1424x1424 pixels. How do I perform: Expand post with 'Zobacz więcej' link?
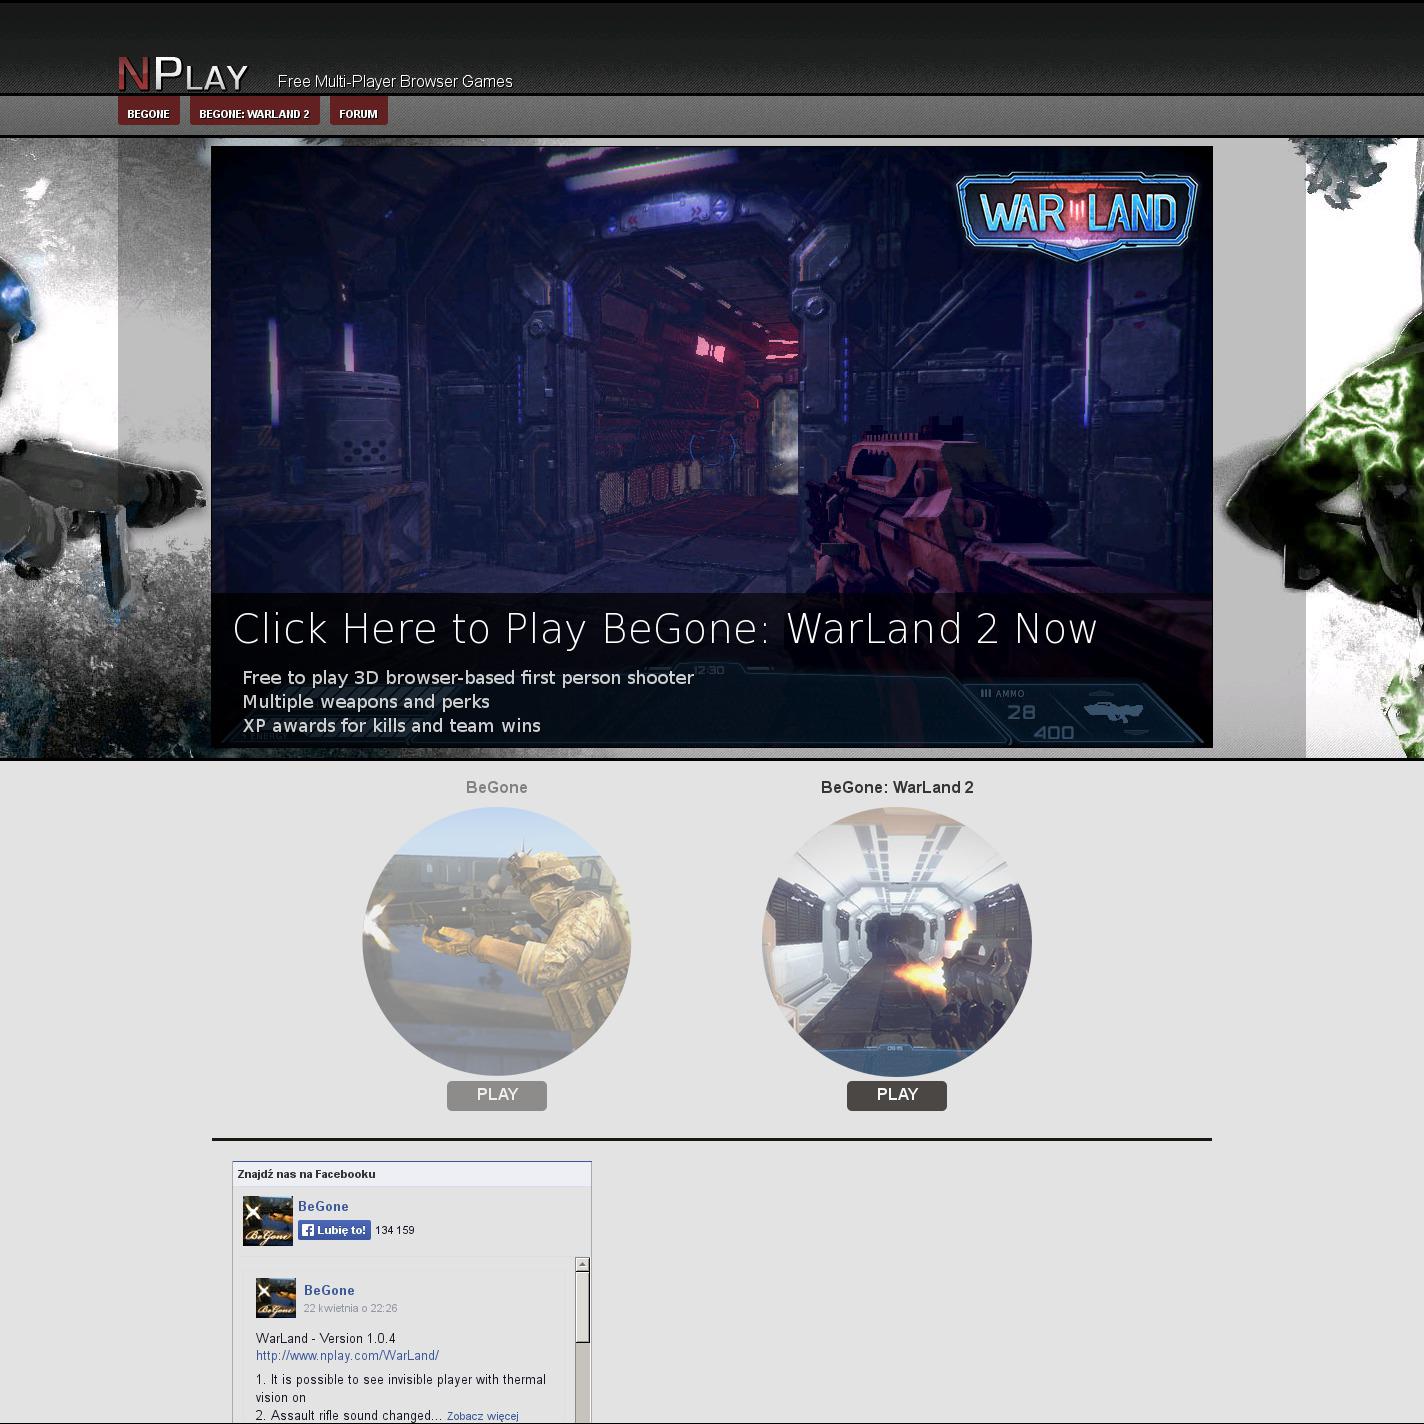click(x=482, y=1416)
